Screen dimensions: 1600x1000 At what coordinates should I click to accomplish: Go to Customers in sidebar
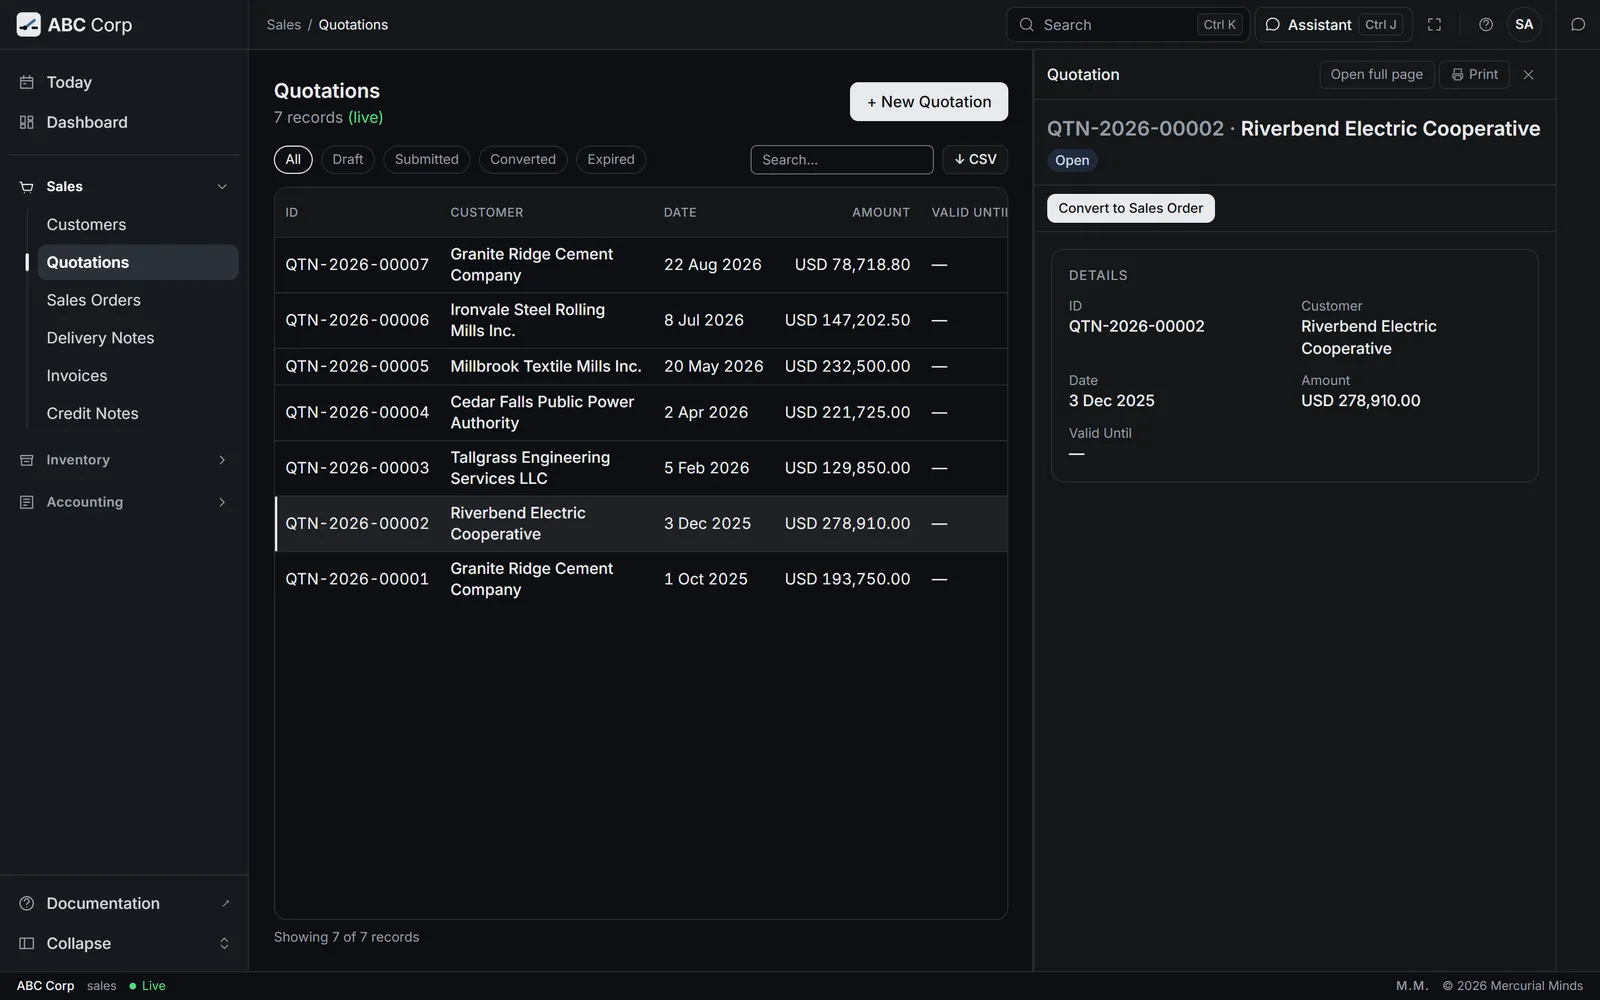click(x=138, y=225)
